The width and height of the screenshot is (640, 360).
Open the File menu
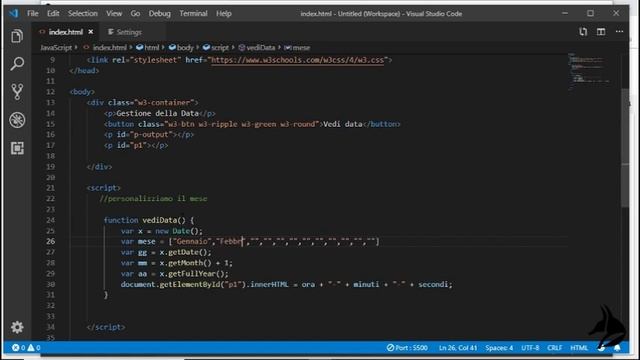33,13
